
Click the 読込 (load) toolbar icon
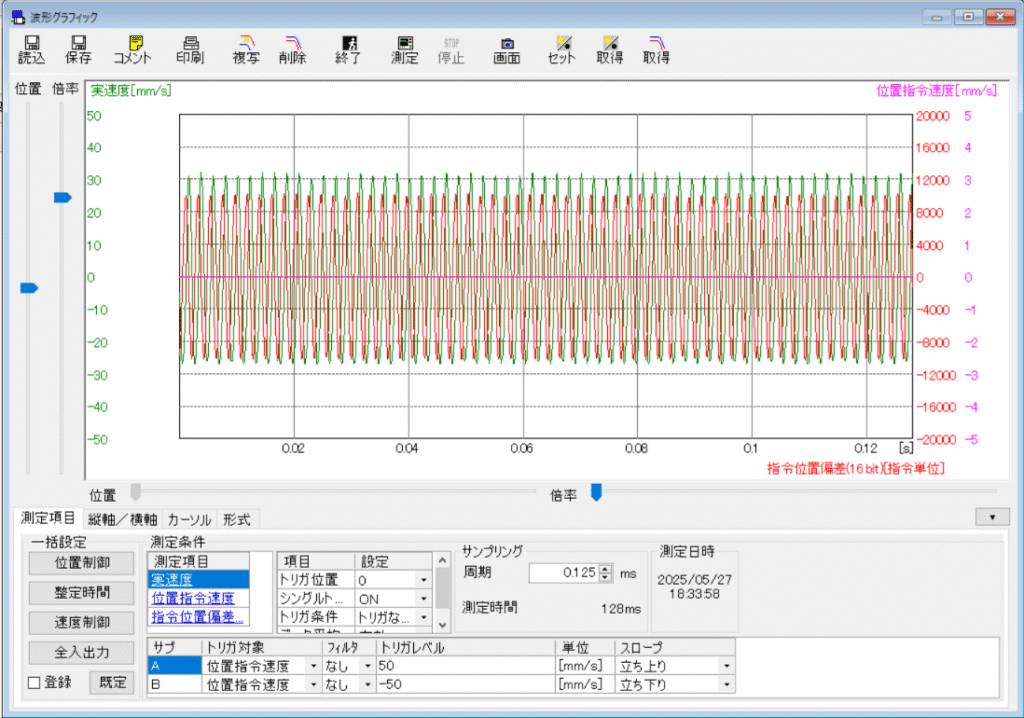[31, 49]
